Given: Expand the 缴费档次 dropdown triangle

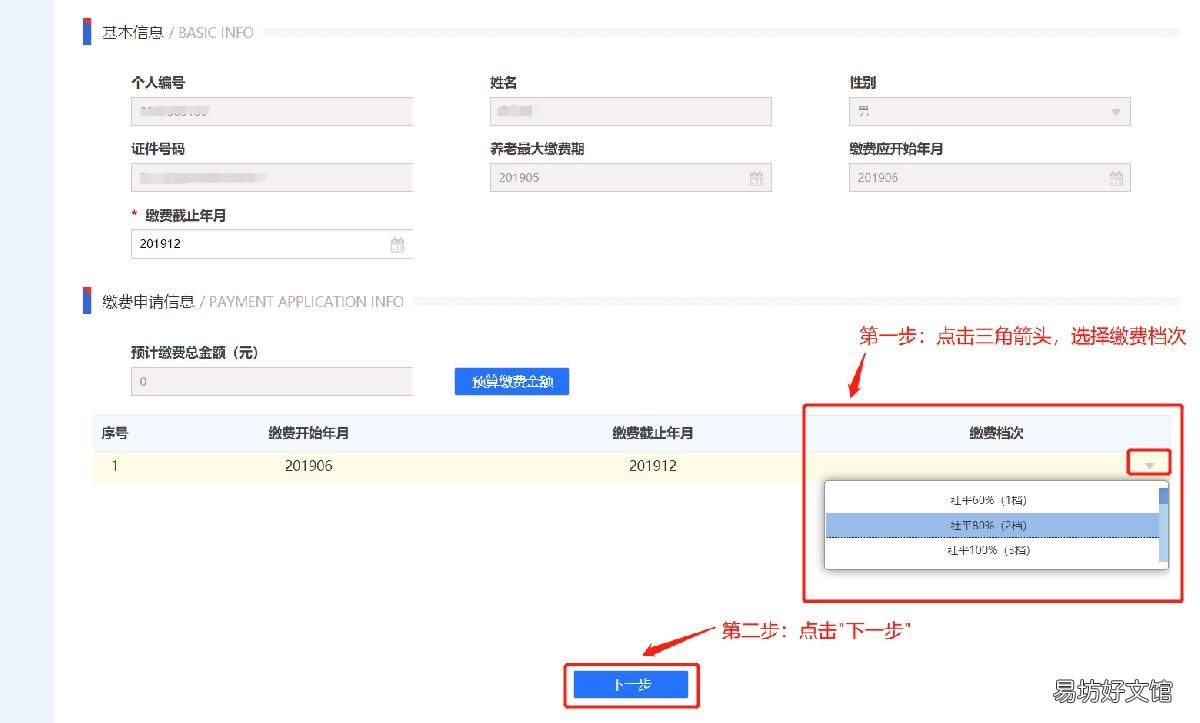Looking at the screenshot, I should point(1150,465).
